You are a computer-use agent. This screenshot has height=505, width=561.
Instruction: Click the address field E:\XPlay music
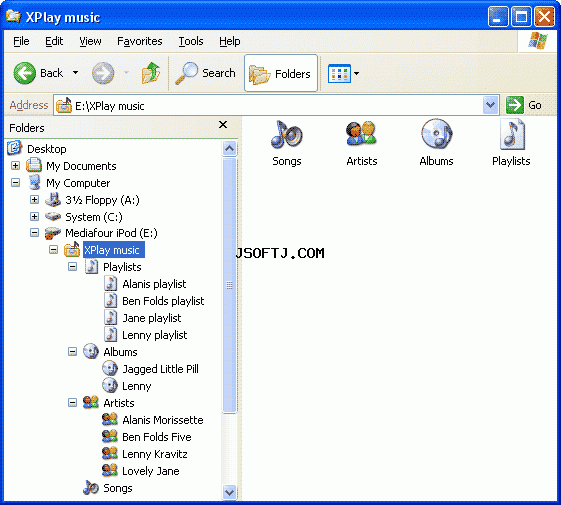pos(268,106)
